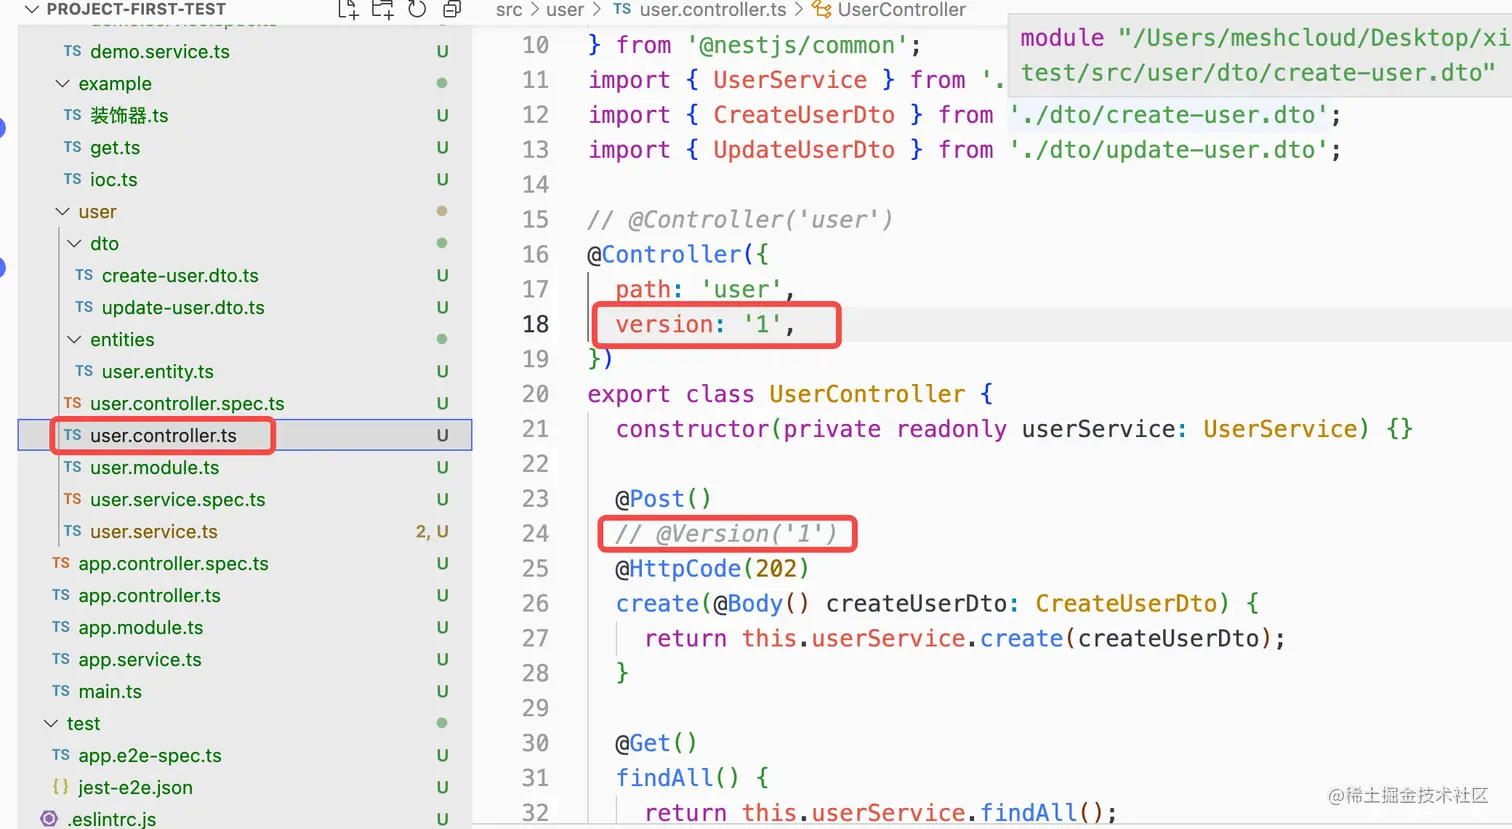The image size is (1512, 829).
Task: Click the @HttpCode(202) decorator
Action: [x=712, y=568]
